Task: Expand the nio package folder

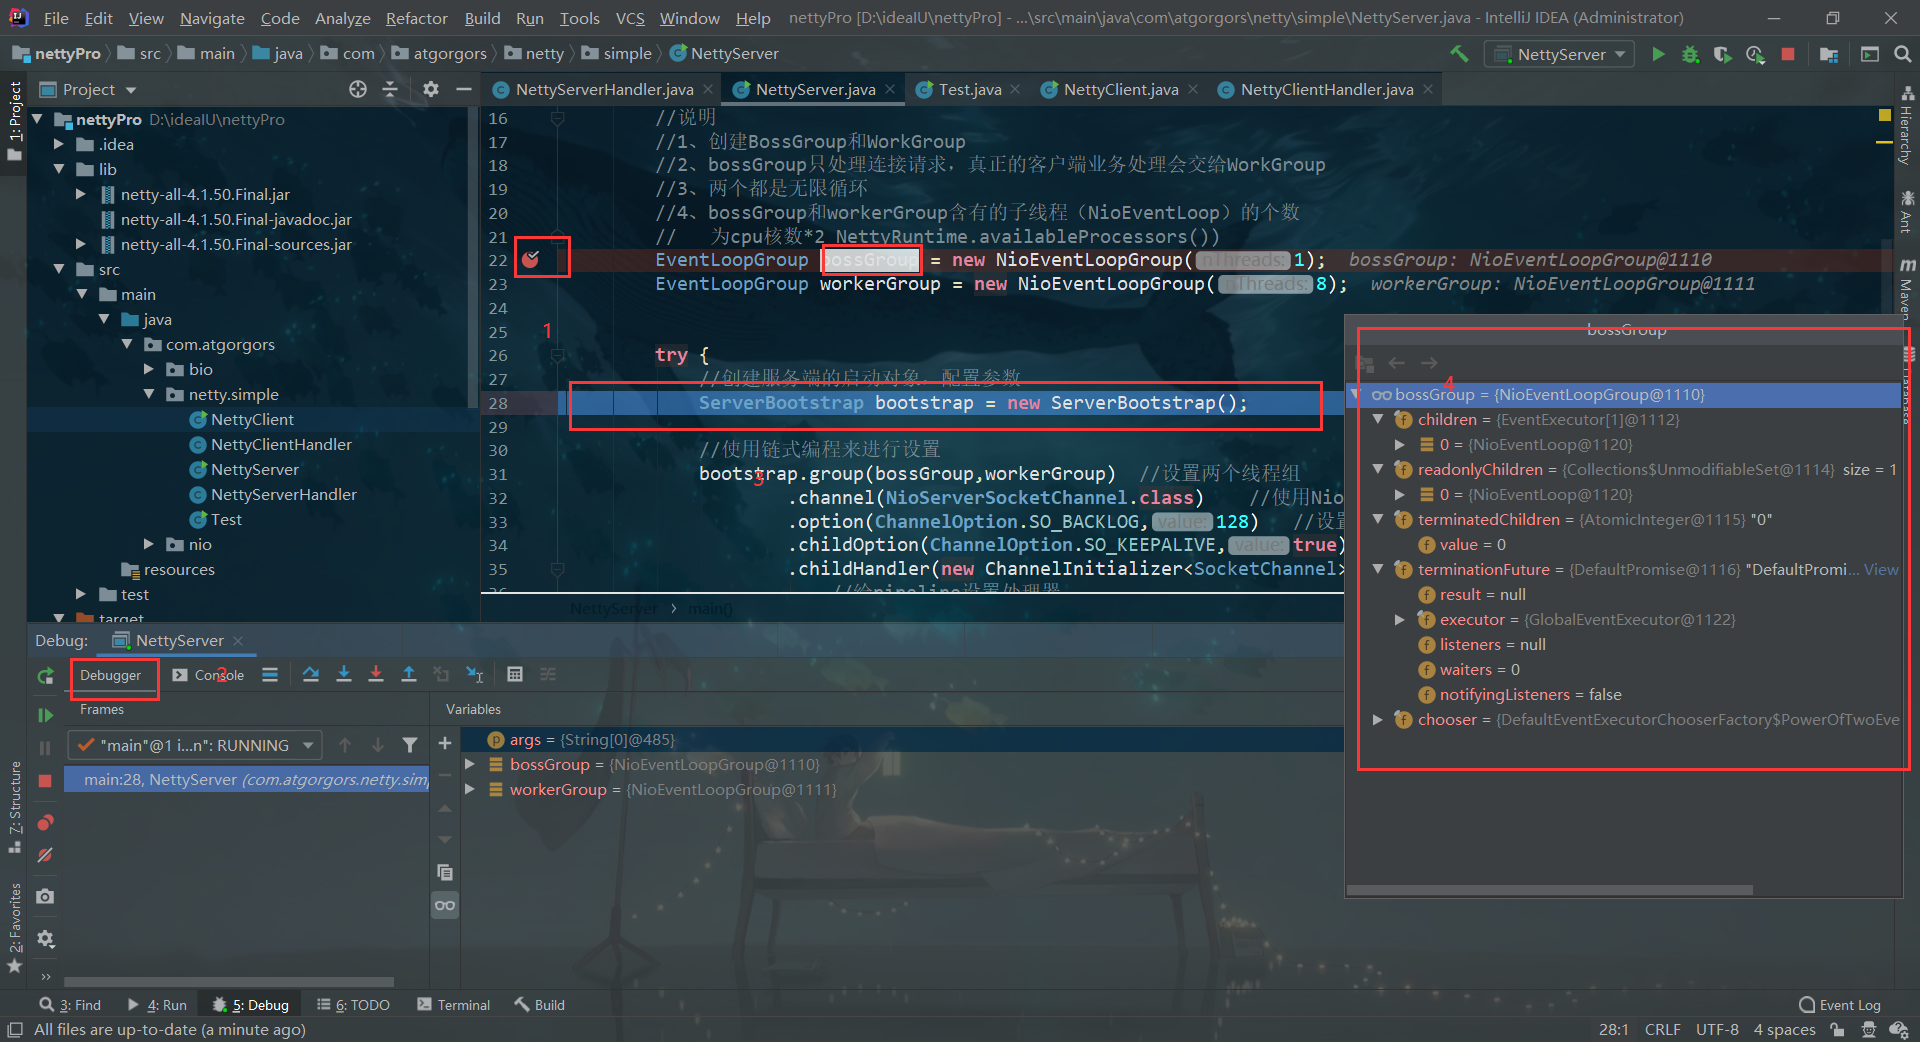Action: (x=149, y=544)
